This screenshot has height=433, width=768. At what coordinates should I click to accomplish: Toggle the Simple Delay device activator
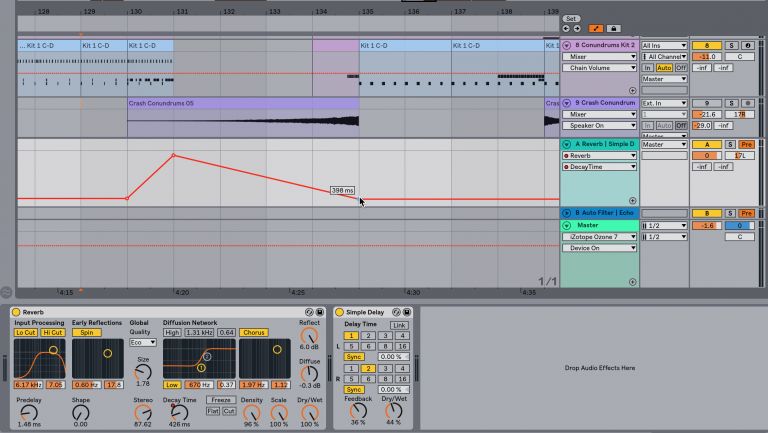tap(339, 312)
